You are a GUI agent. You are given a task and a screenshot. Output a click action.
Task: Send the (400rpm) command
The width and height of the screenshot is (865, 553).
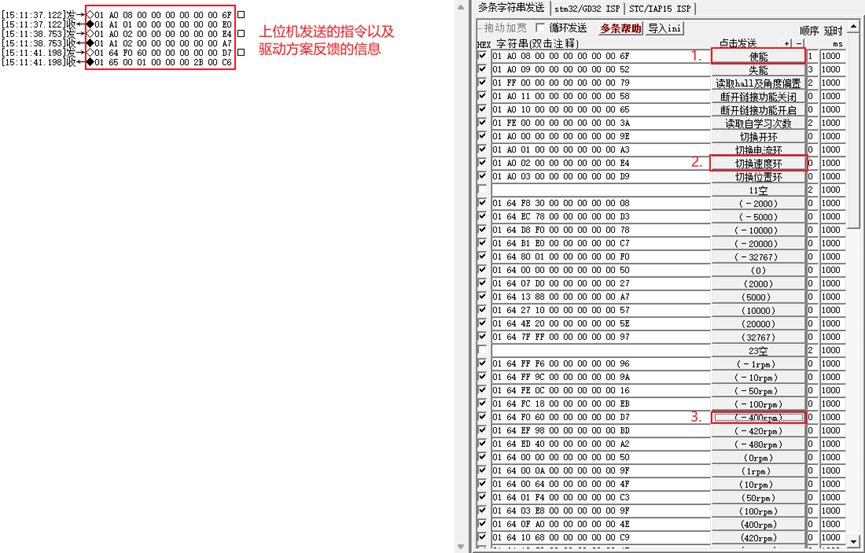[x=758, y=525]
